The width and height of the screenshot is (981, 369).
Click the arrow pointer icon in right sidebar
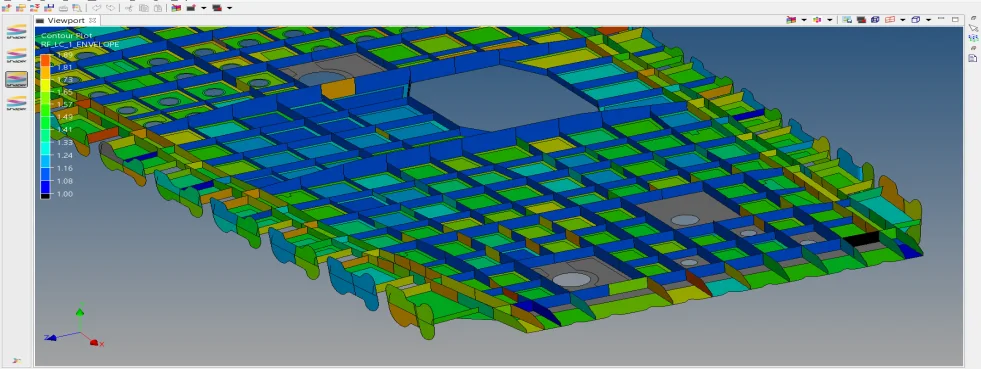(973, 28)
